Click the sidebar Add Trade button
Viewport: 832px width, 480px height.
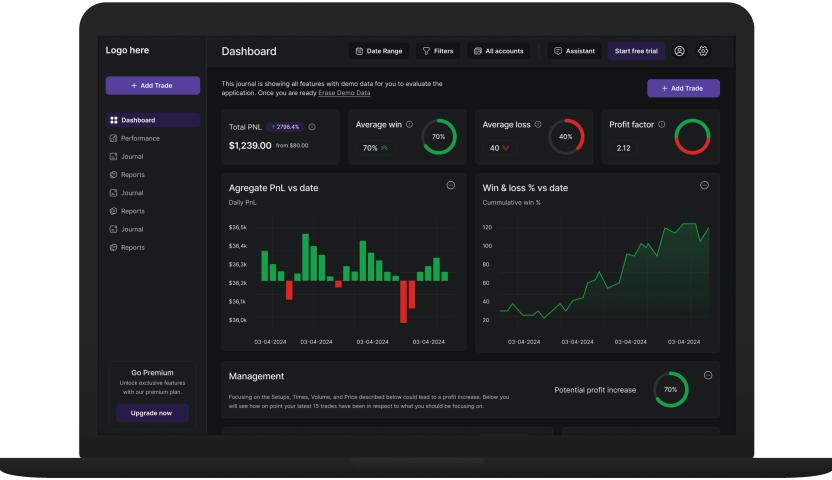pos(152,85)
